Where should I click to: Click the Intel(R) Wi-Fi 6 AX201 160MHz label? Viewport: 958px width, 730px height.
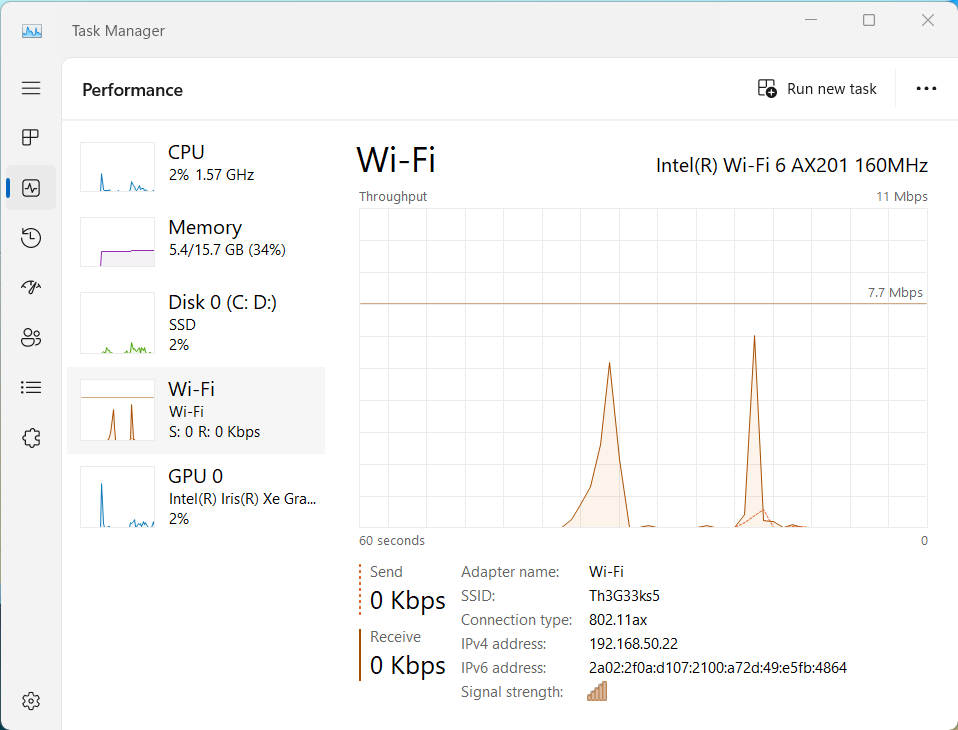point(792,166)
